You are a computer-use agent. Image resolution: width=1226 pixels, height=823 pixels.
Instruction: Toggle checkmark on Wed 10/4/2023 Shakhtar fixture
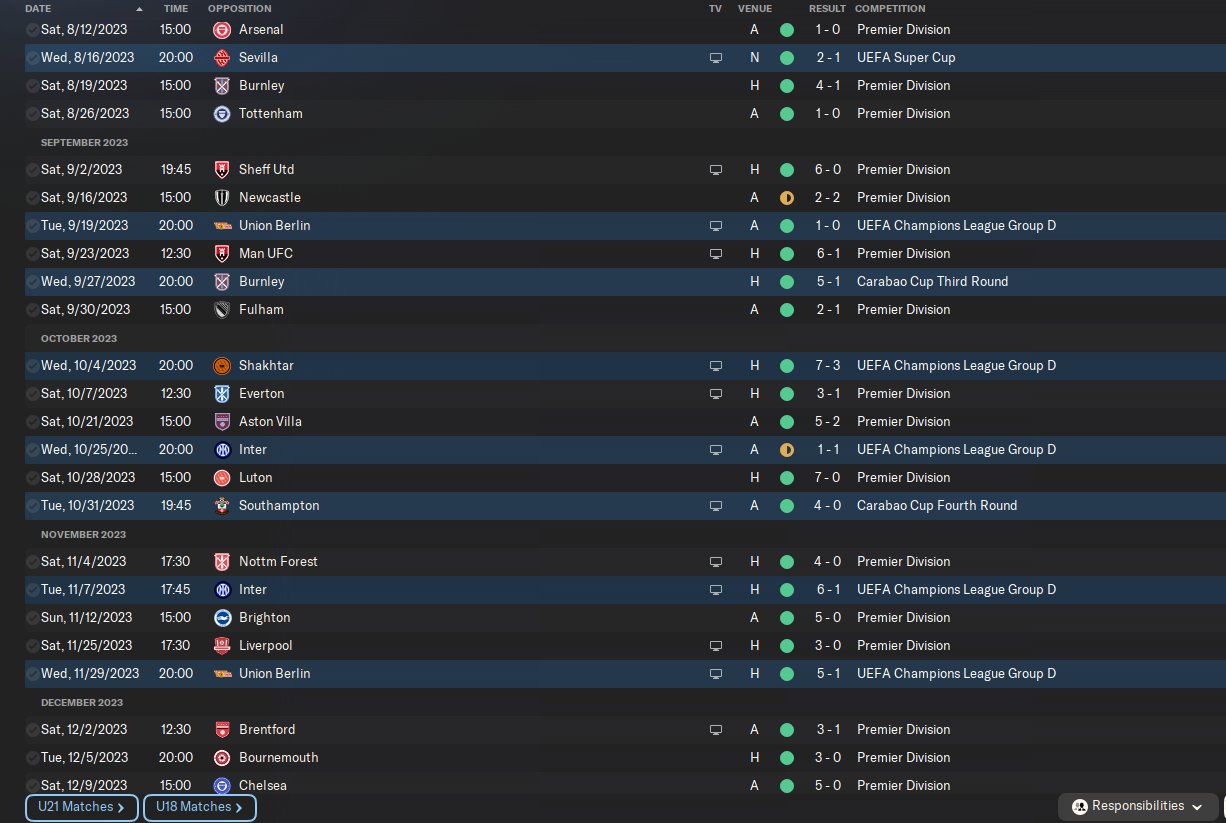click(x=33, y=366)
